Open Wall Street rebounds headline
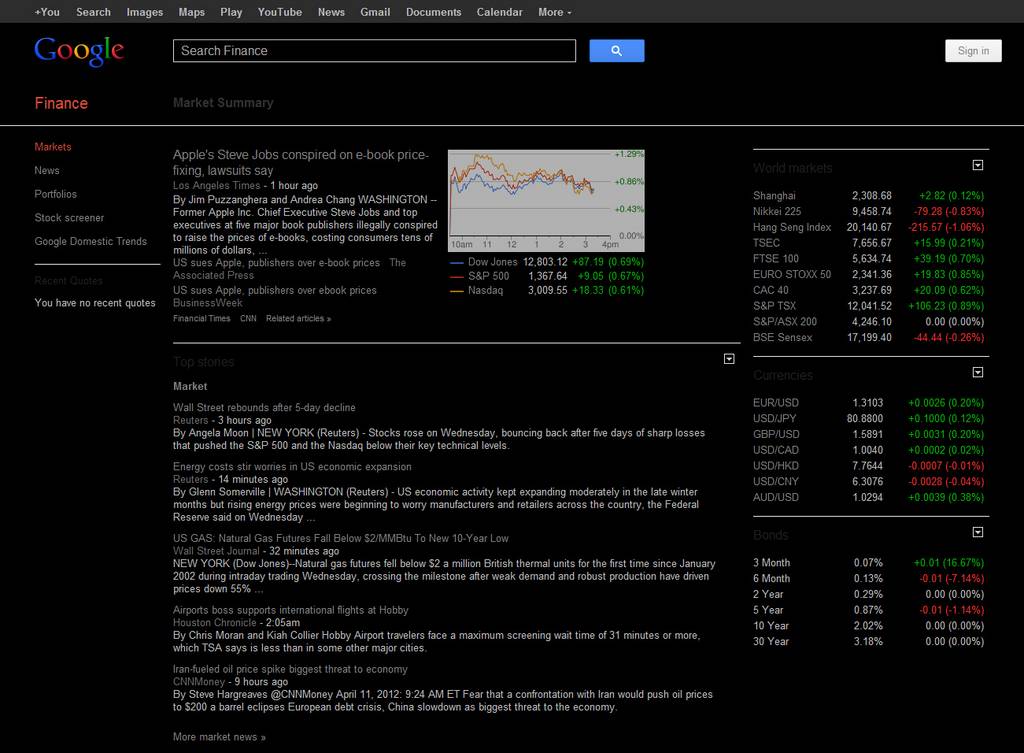Image resolution: width=1024 pixels, height=753 pixels. click(264, 408)
